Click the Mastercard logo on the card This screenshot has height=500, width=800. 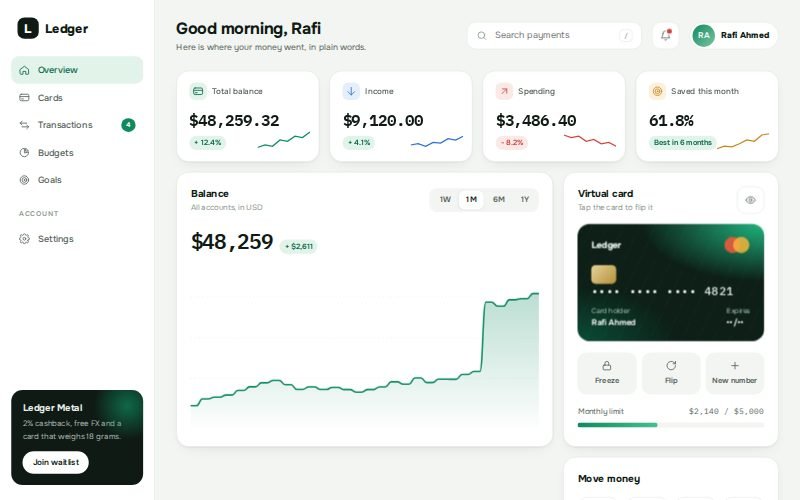point(737,245)
